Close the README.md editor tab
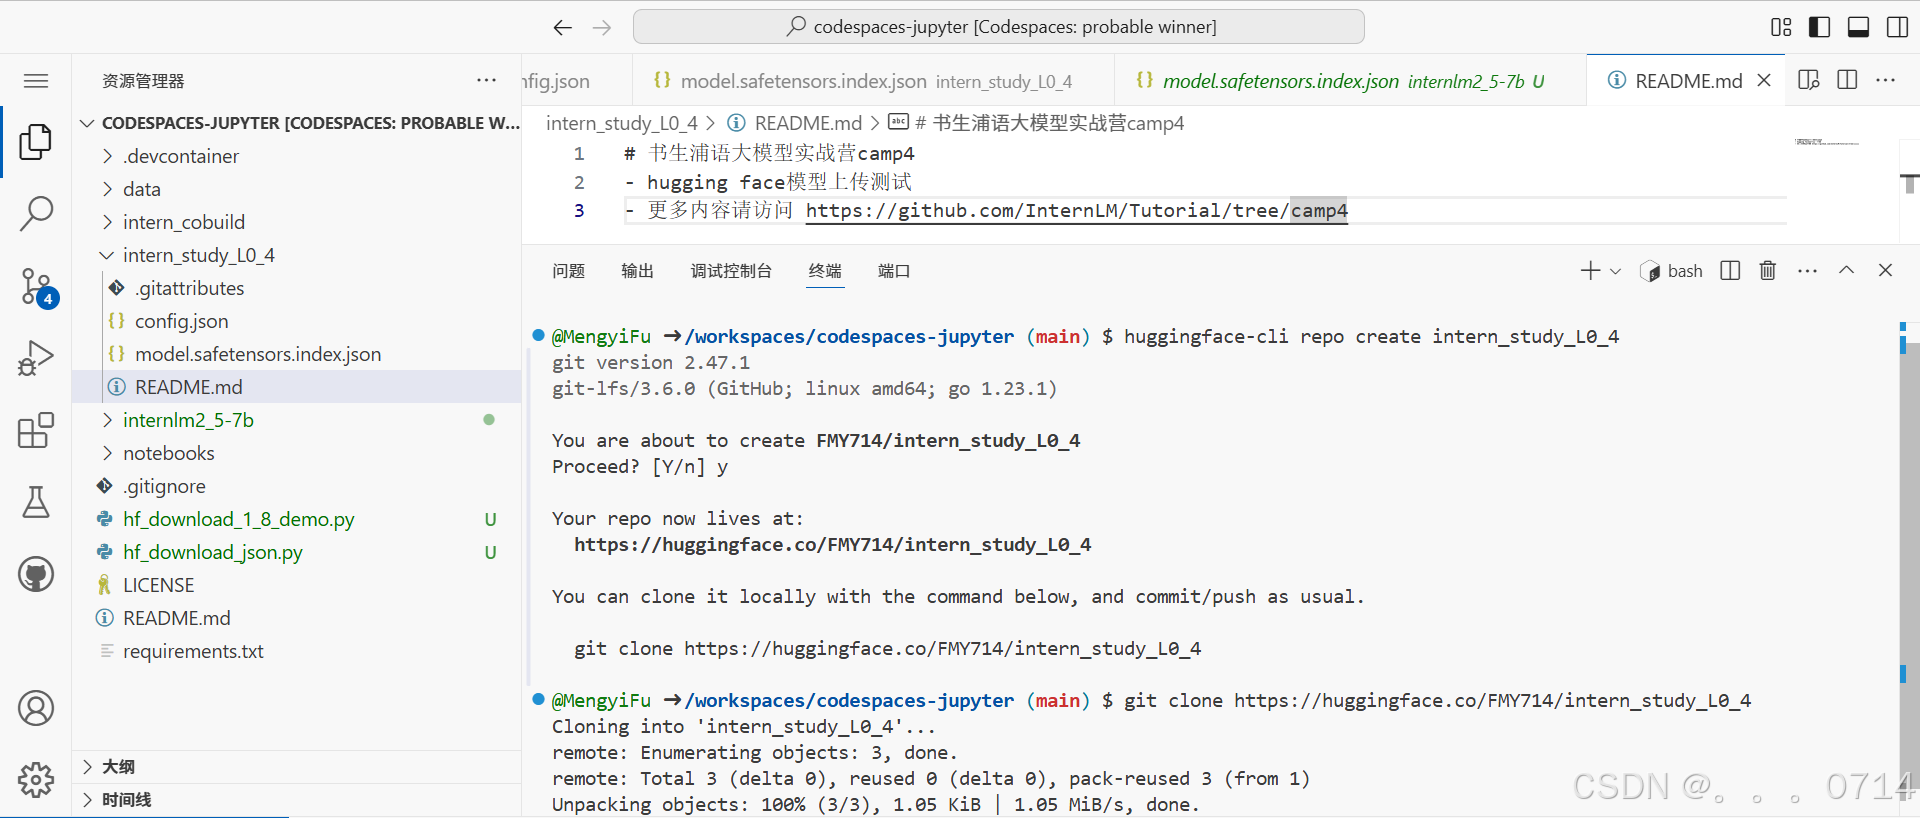 click(x=1764, y=80)
